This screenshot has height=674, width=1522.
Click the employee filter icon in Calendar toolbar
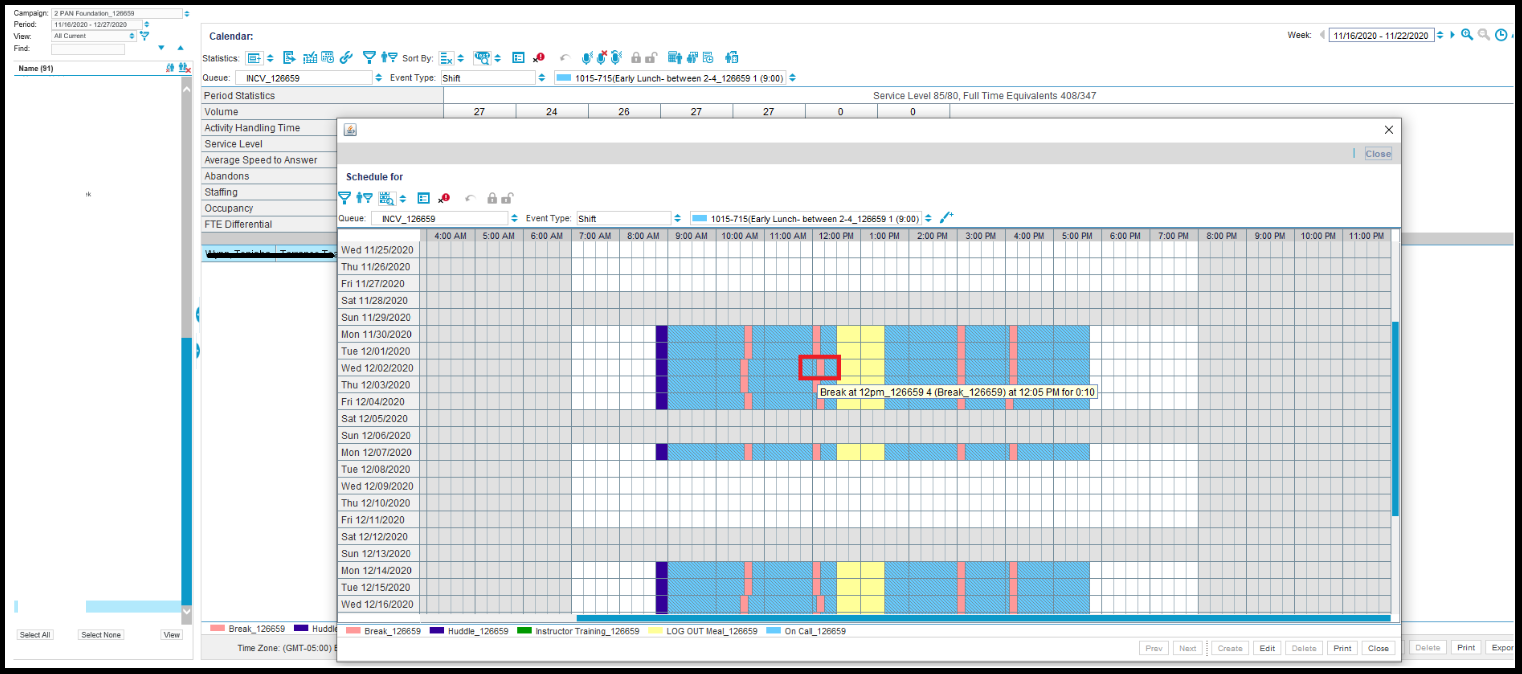click(x=389, y=58)
